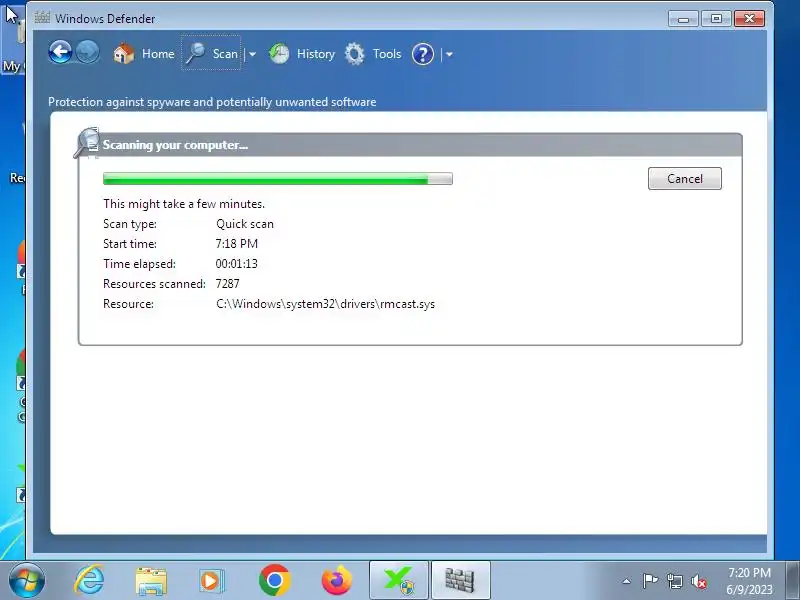Open the Windows Start orb
800x600 pixels.
point(27,581)
